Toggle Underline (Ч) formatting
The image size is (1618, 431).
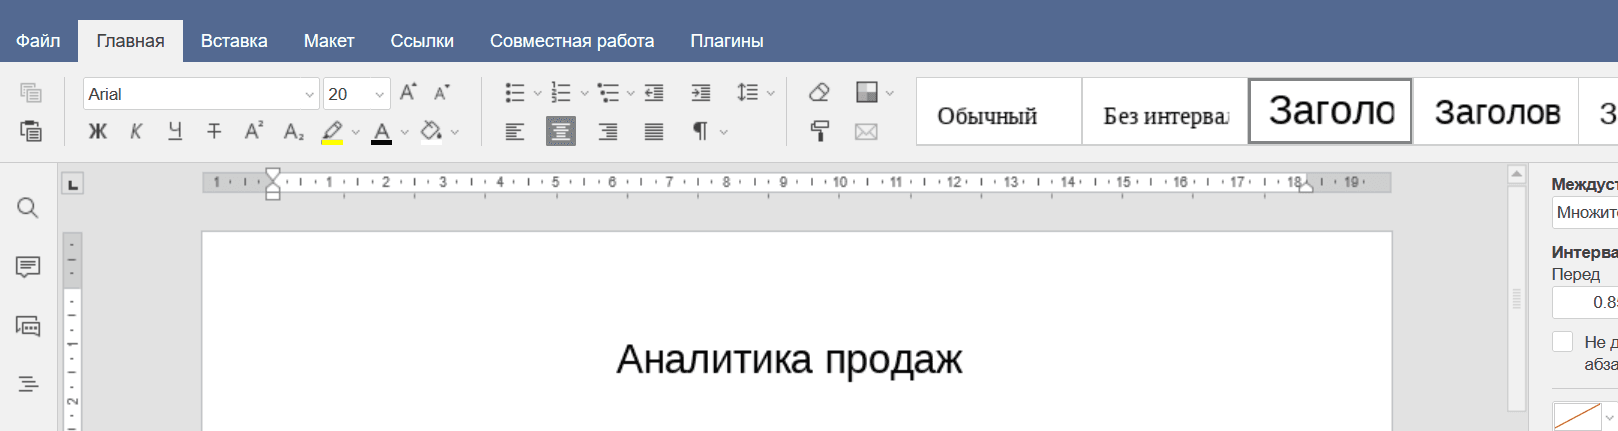pos(175,131)
